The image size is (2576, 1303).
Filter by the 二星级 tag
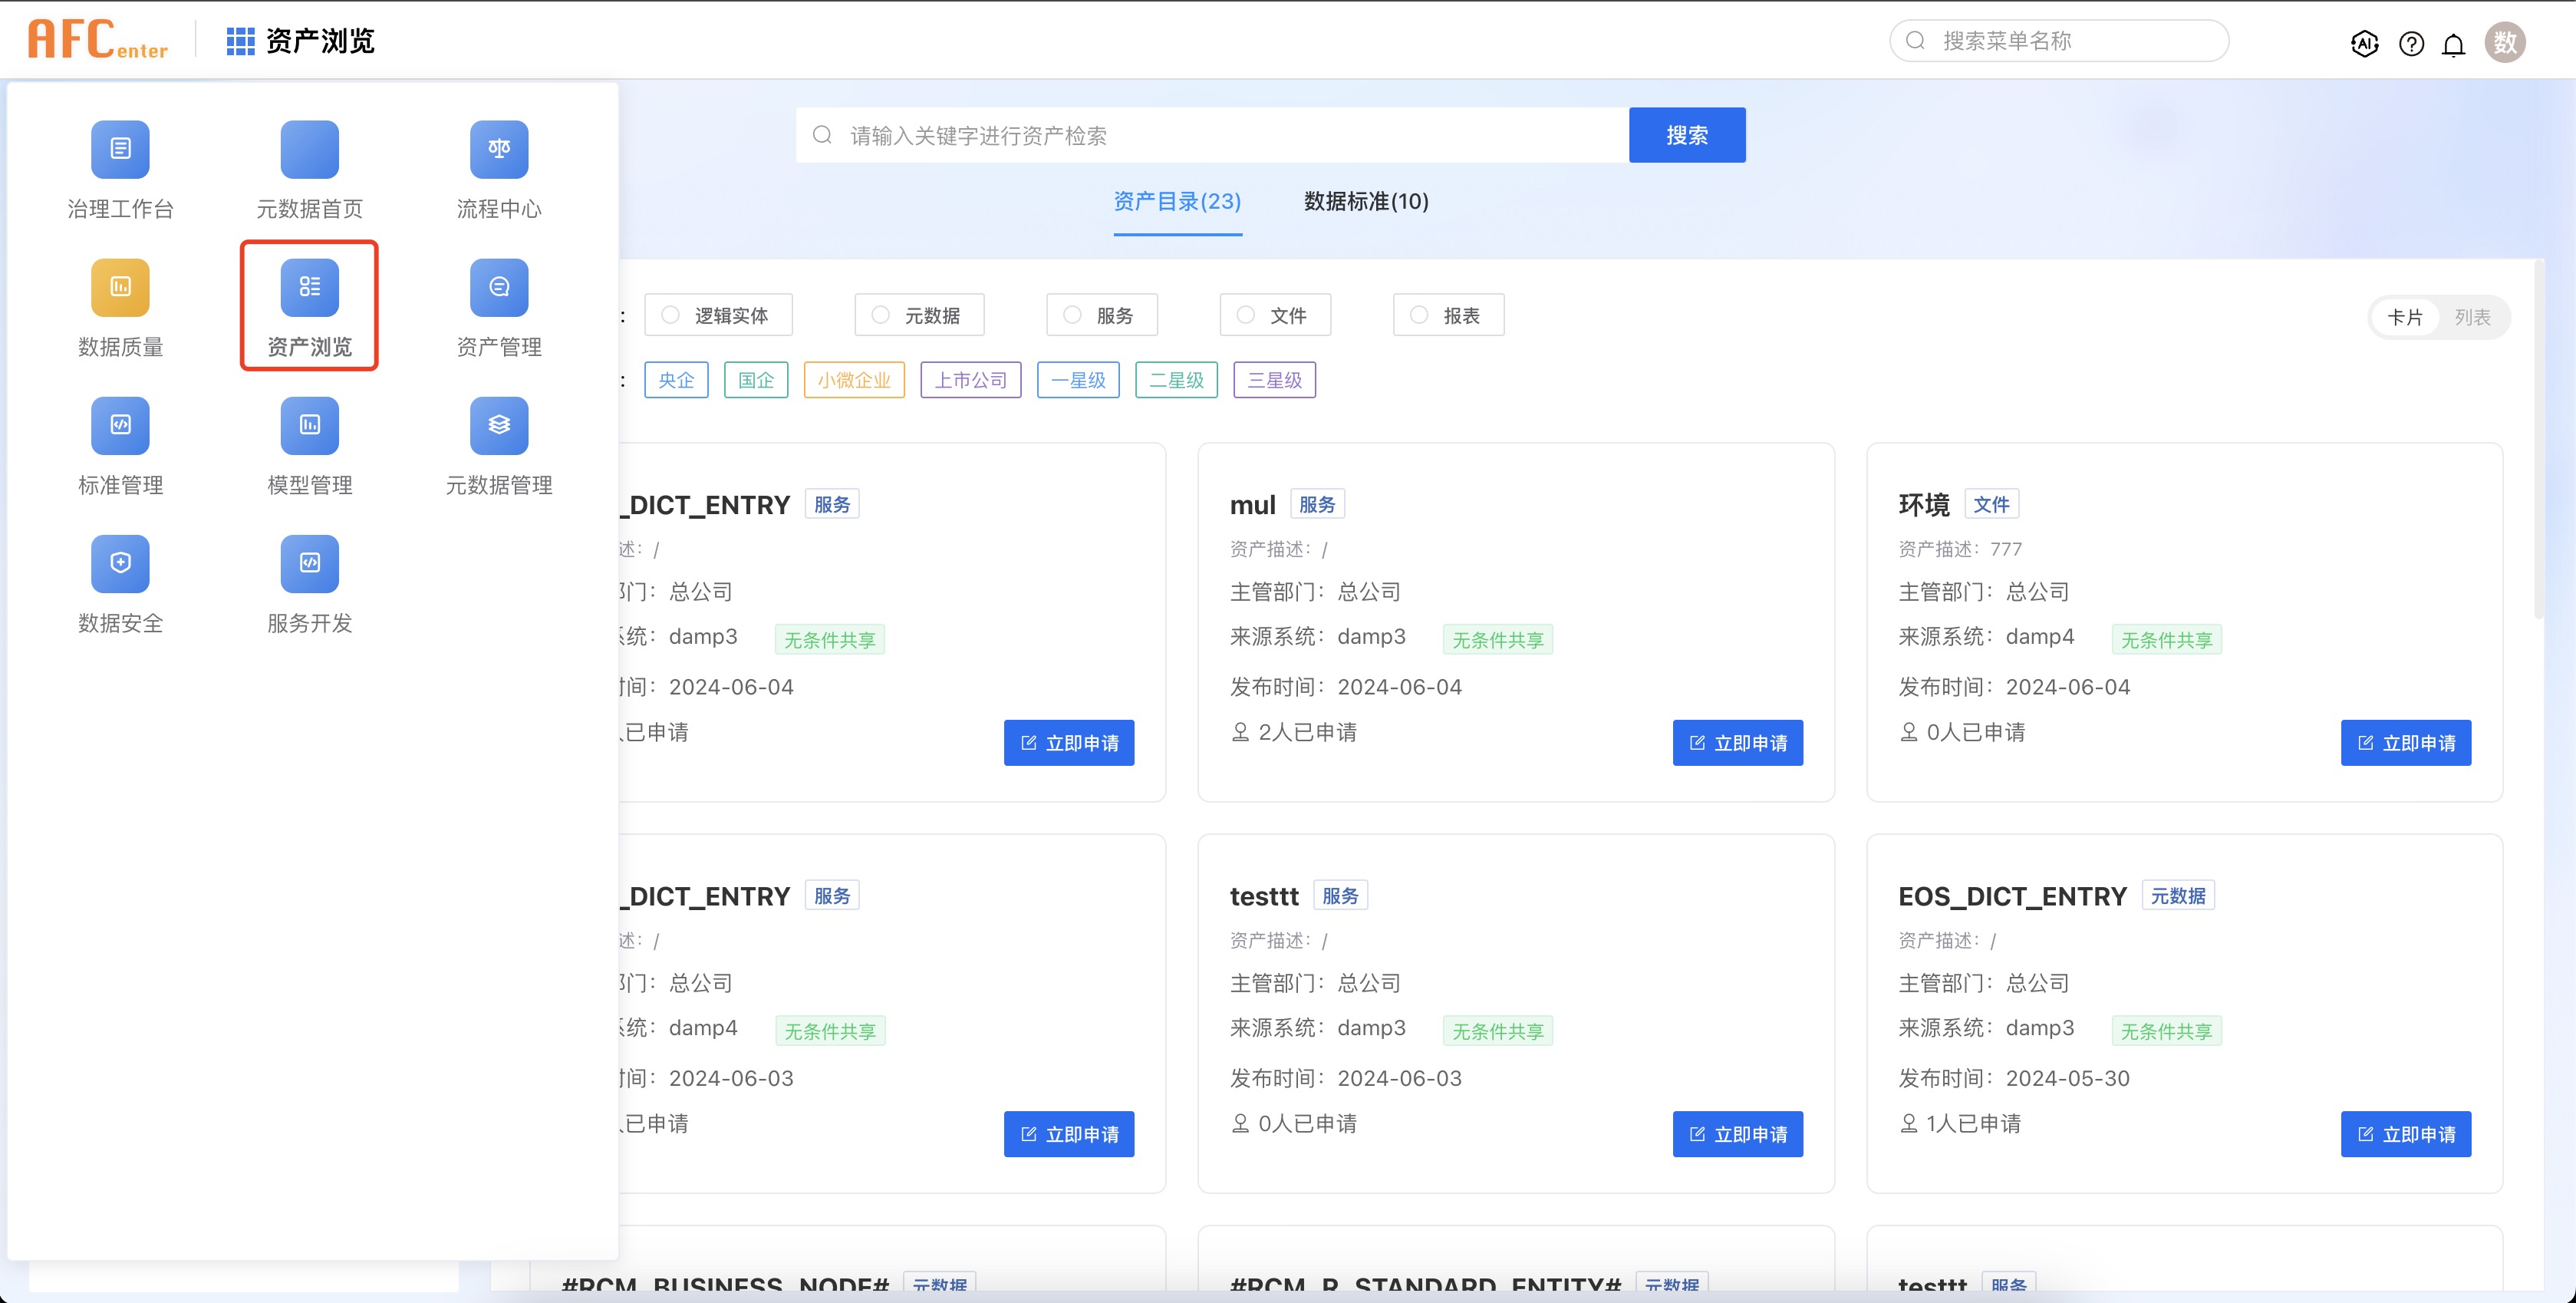[1176, 380]
